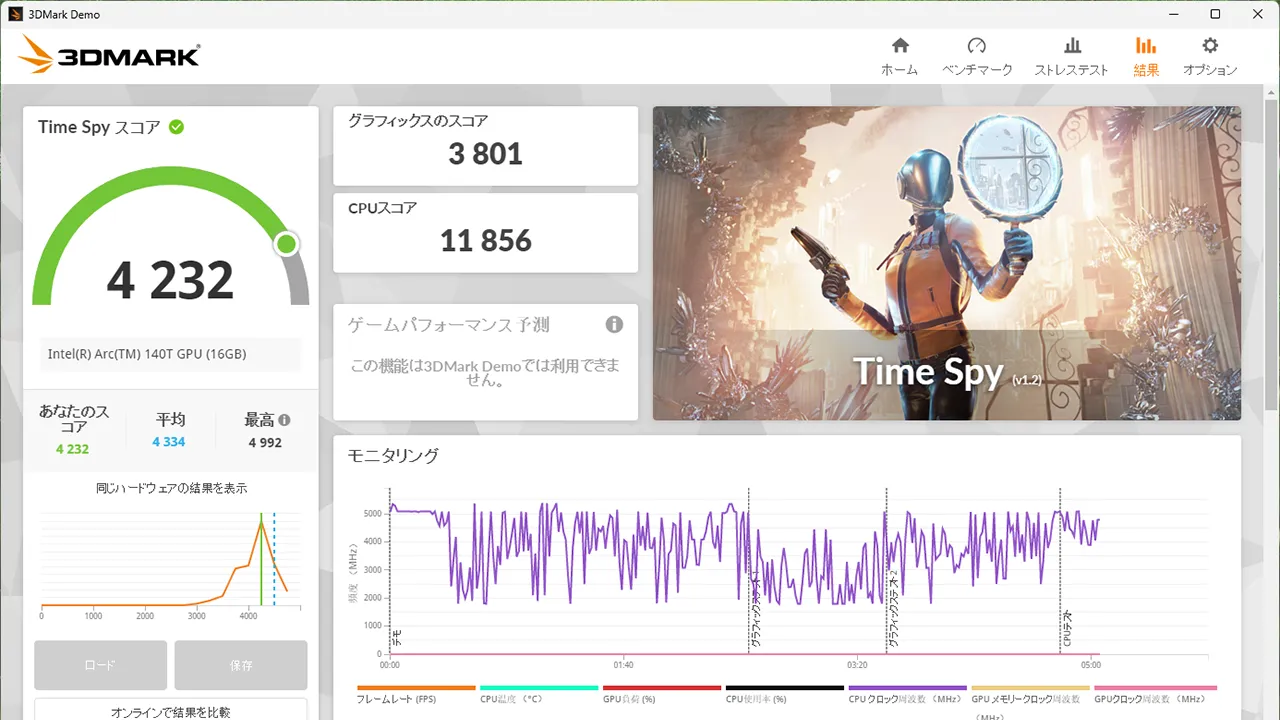Open the Options (オプション) tab

[x=1210, y=56]
